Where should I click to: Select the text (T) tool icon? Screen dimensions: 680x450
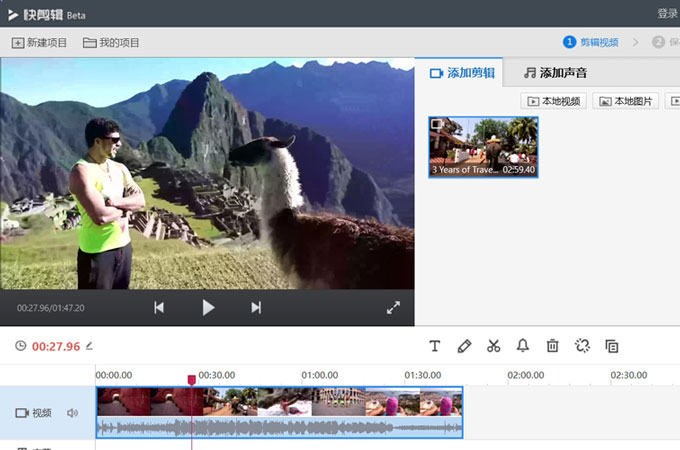435,346
